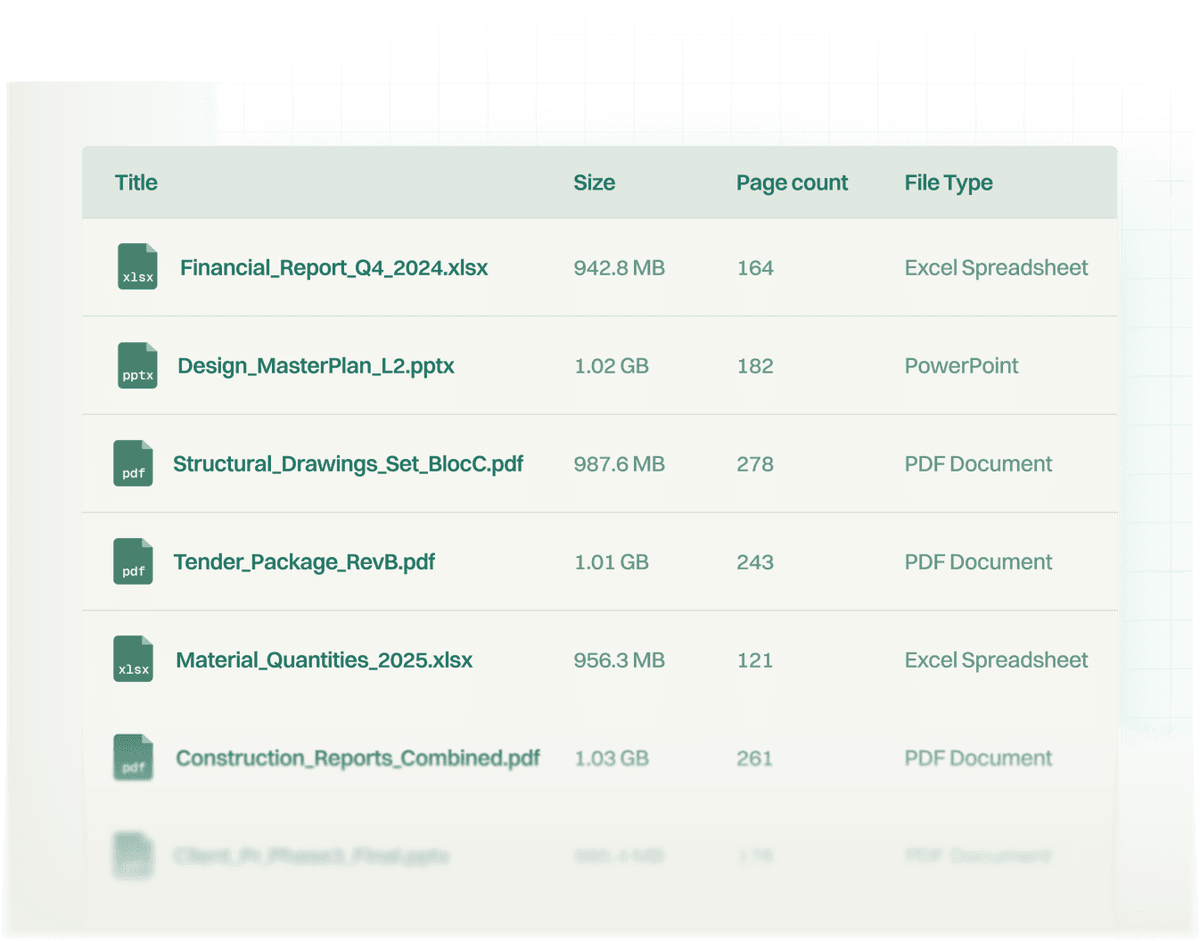Click the blurred file icon in last row
This screenshot has width=1200, height=941.
click(x=133, y=855)
